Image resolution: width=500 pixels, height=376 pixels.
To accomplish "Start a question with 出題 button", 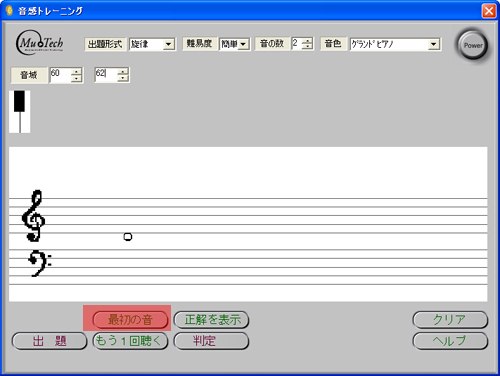I will pos(49,341).
